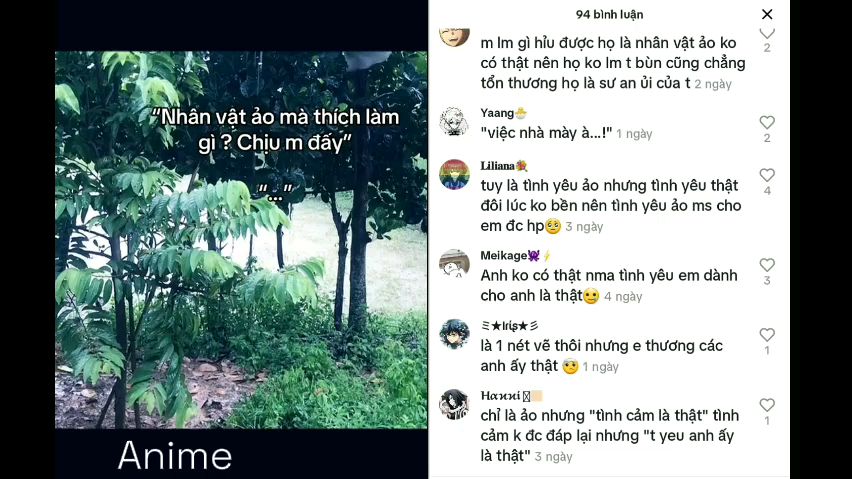Like the topmost partially visible comment
This screenshot has height=479, width=852.
(767, 34)
